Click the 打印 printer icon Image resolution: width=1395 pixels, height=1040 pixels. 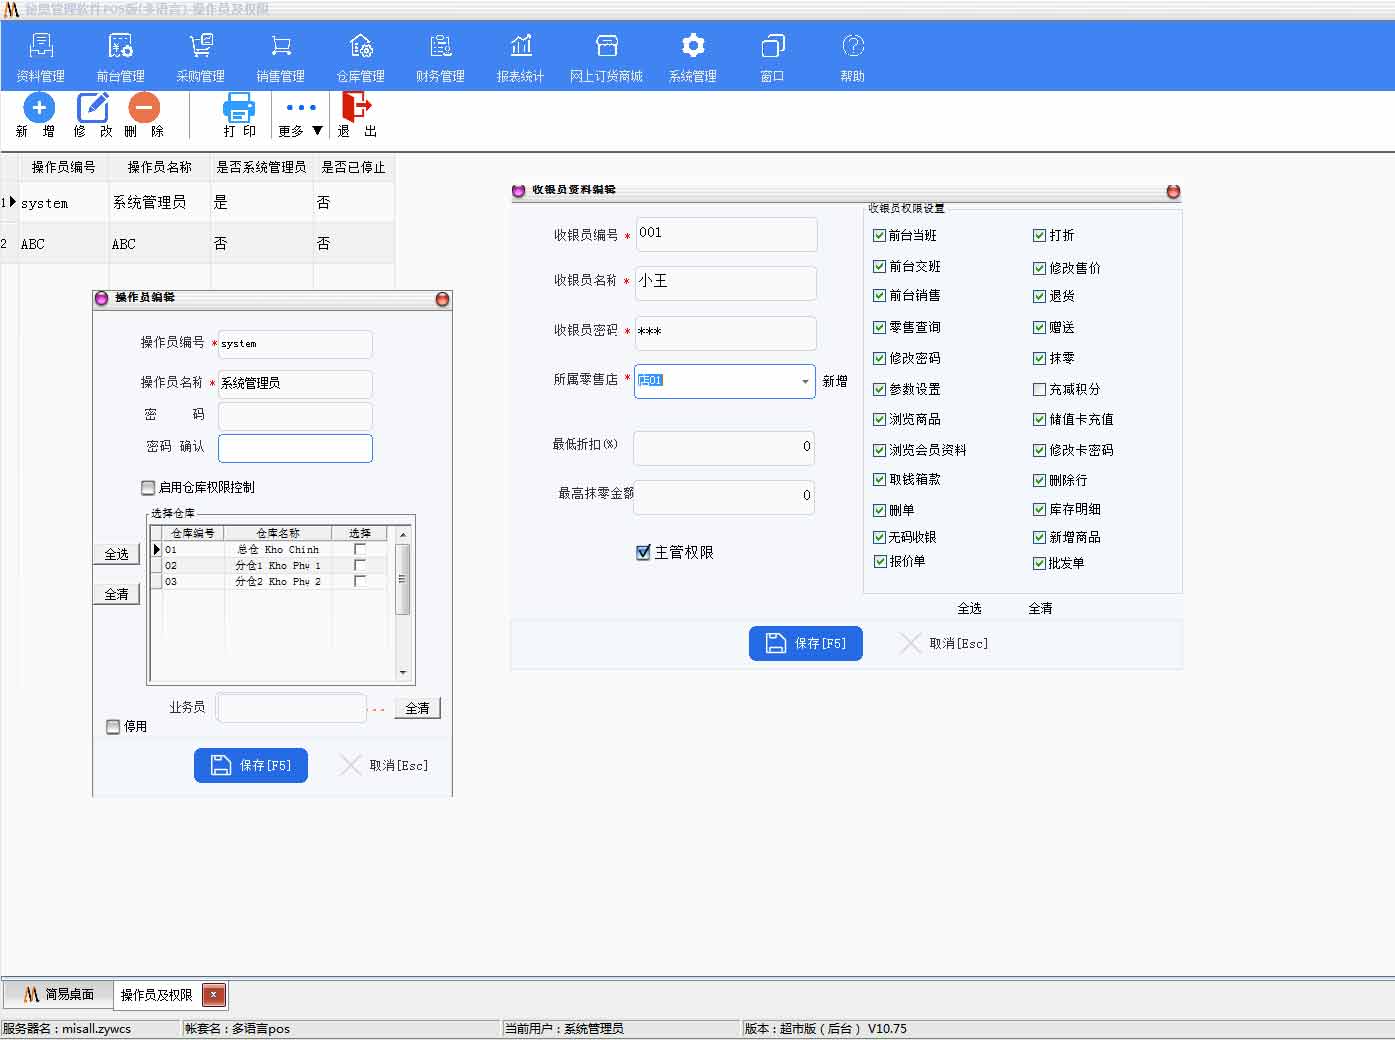pyautogui.click(x=239, y=107)
